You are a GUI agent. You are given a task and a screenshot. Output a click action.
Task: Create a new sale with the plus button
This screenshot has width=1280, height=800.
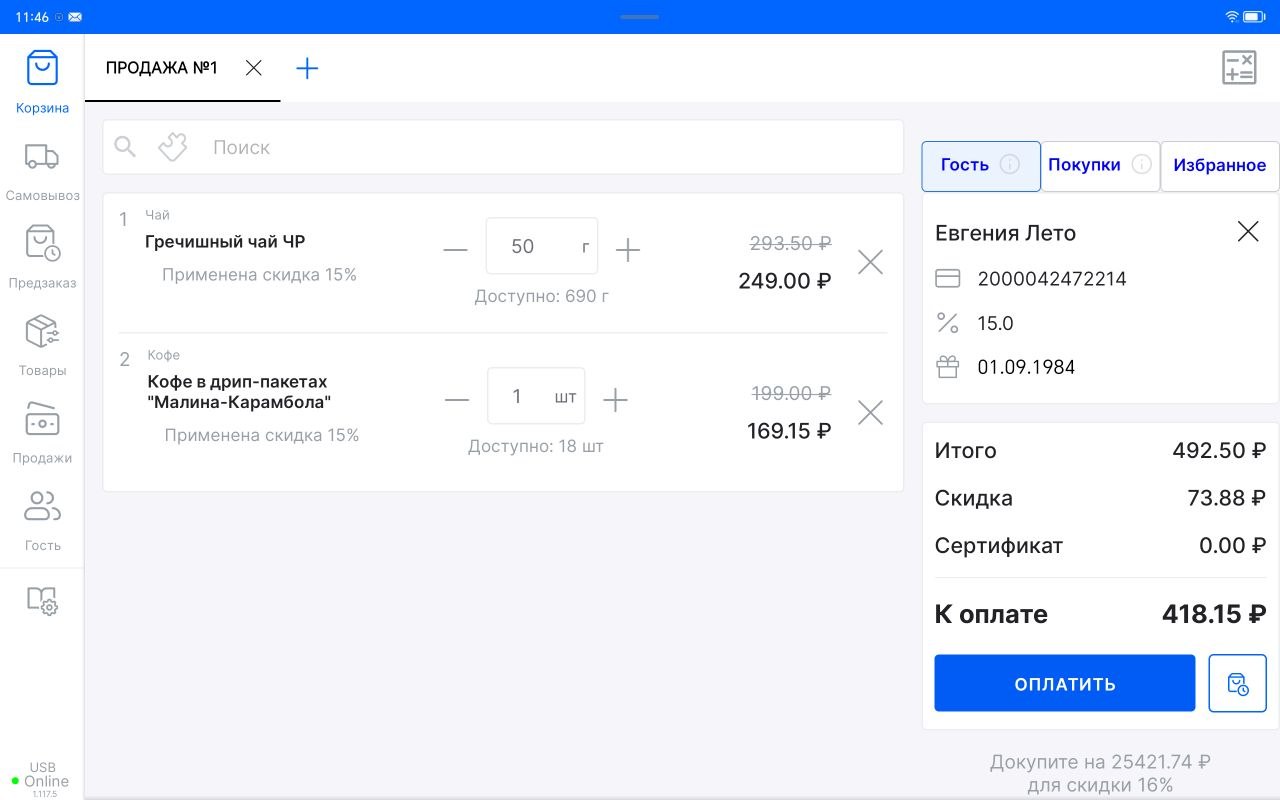coord(307,68)
